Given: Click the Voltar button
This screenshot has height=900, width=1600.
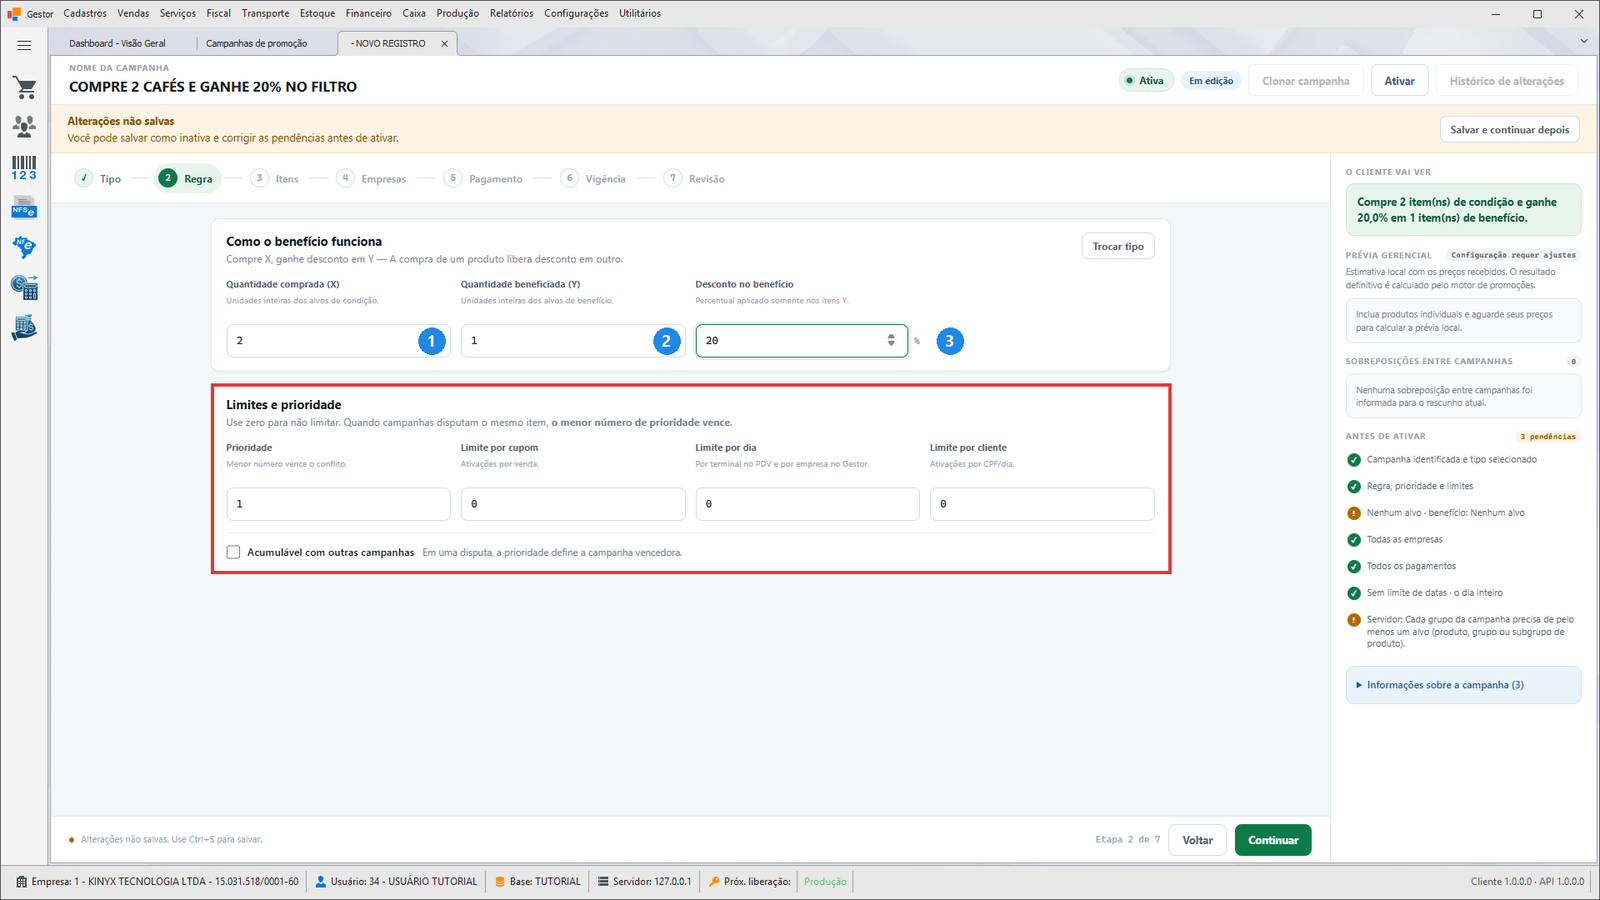Looking at the screenshot, I should pyautogui.click(x=1198, y=840).
